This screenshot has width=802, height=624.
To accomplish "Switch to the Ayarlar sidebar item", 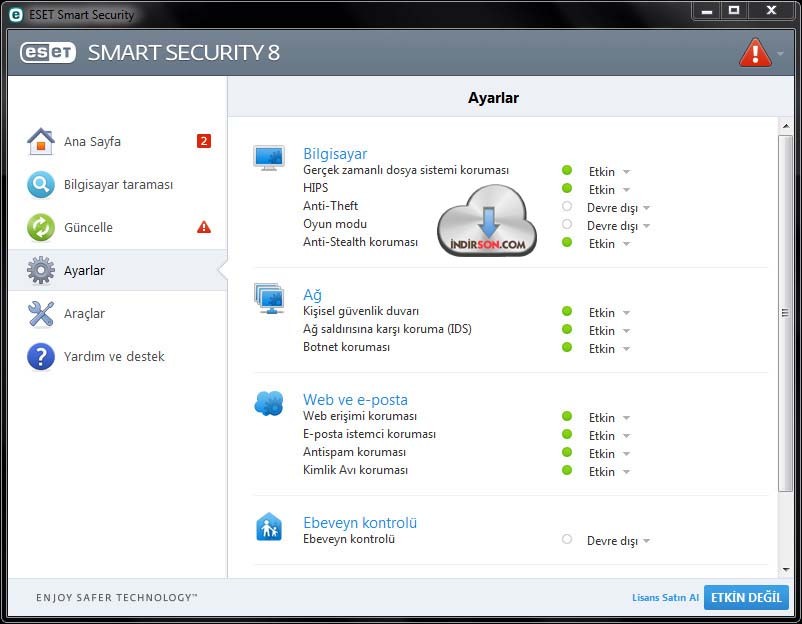I will (x=118, y=270).
